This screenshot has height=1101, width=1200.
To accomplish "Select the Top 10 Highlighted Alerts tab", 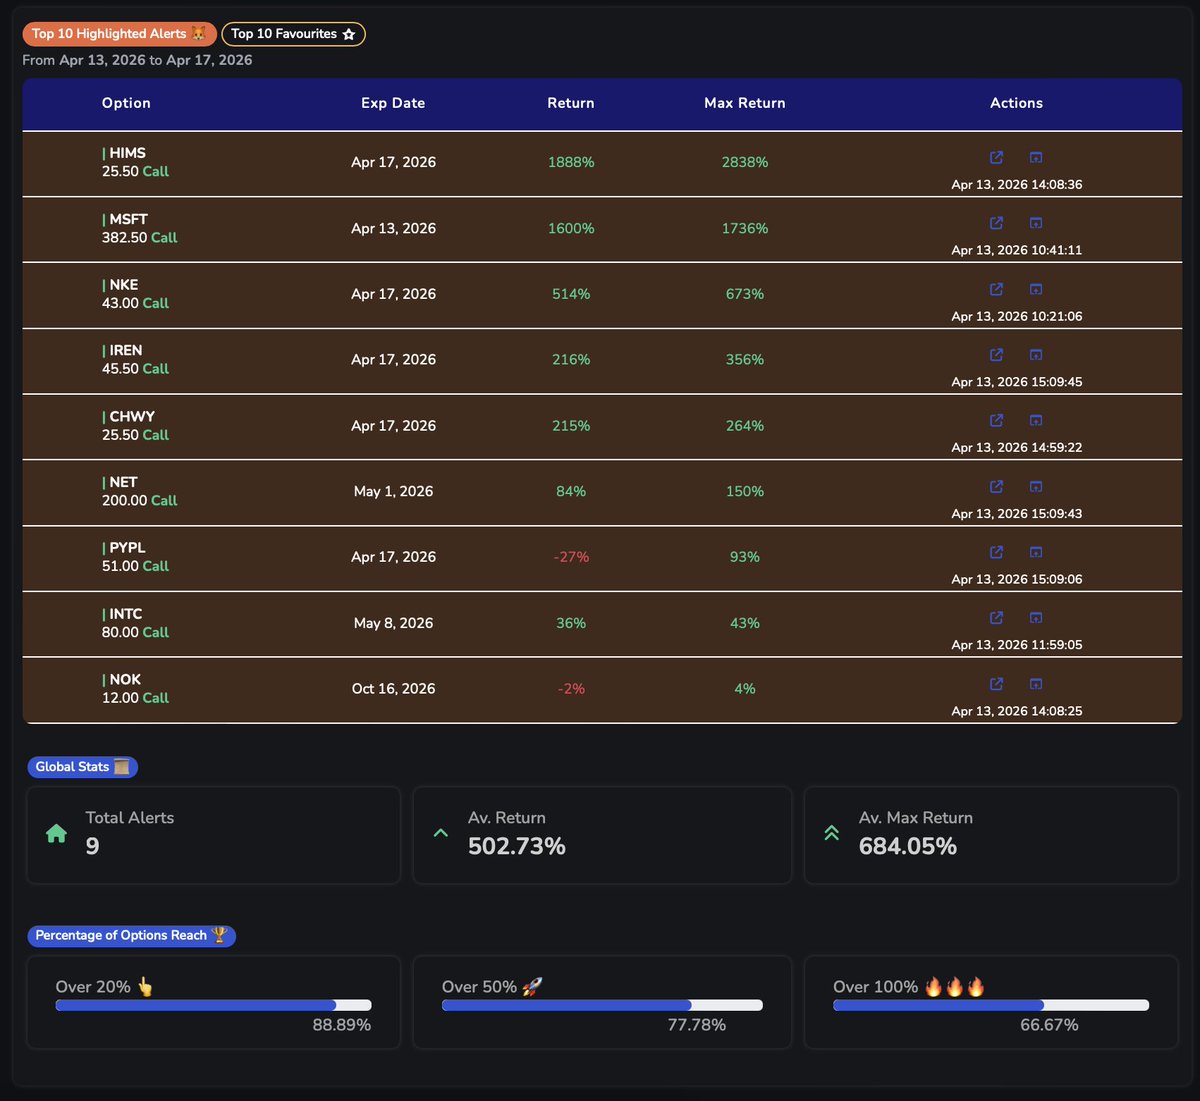I will (120, 34).
